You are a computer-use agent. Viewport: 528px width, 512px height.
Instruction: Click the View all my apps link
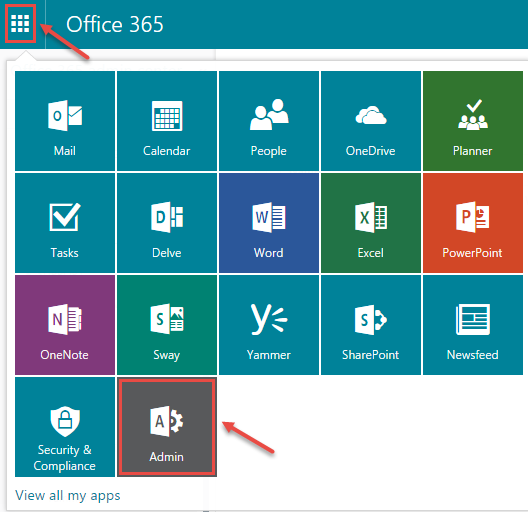68,496
